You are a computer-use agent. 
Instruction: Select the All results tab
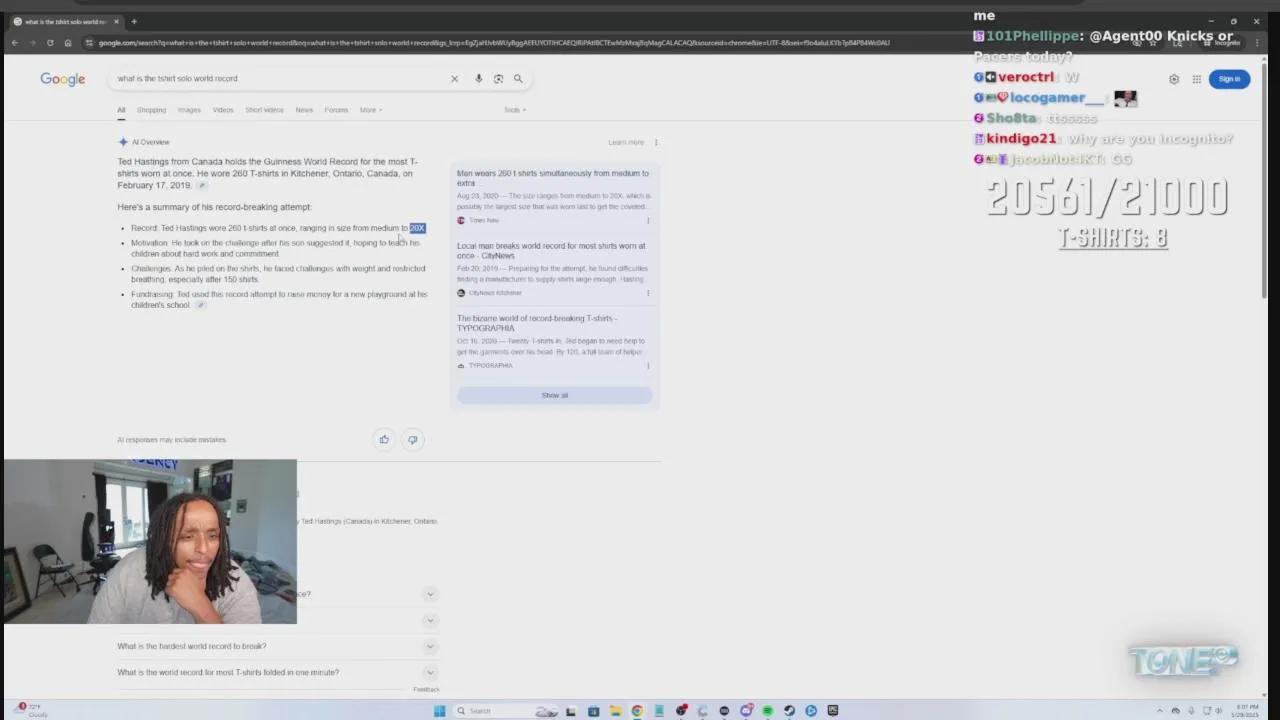(121, 110)
